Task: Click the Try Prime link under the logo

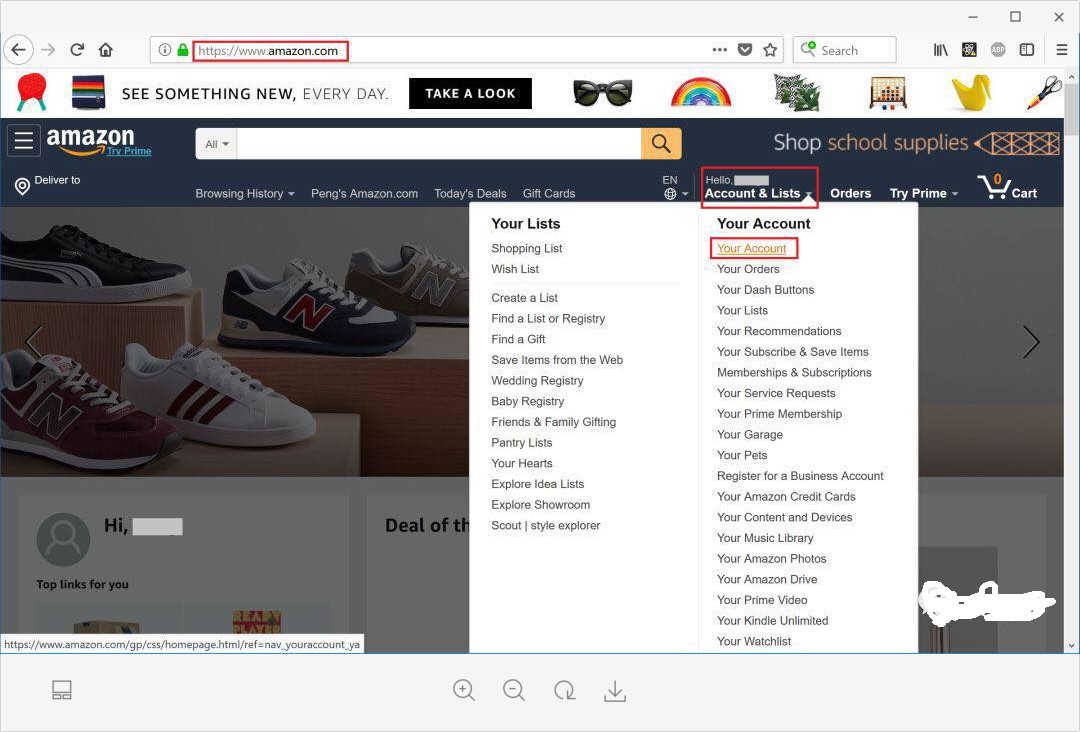Action: click(x=129, y=151)
